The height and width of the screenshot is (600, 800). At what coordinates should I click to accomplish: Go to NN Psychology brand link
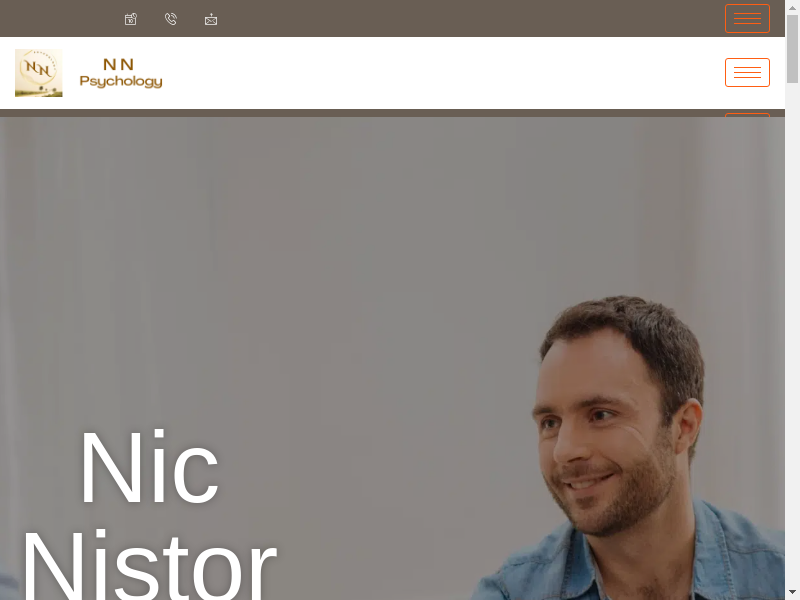pos(121,73)
